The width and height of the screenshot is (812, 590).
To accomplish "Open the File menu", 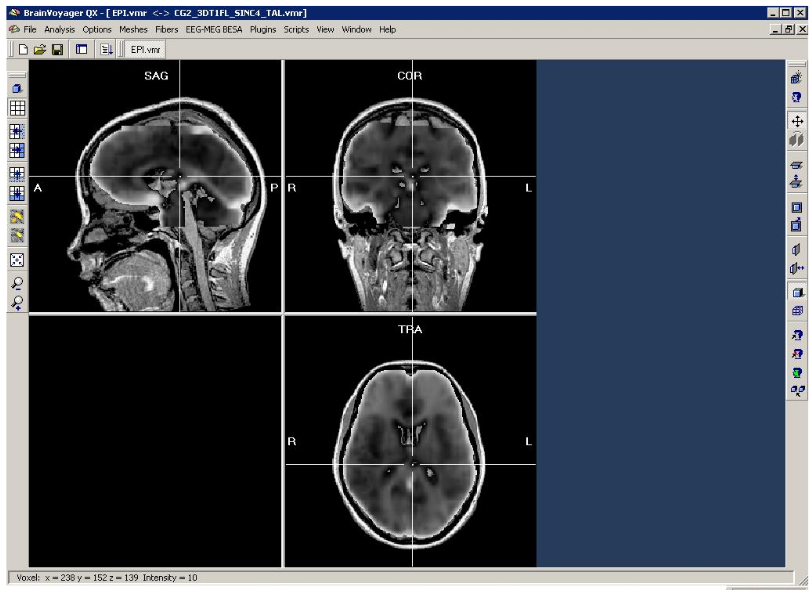I will click(x=30, y=30).
